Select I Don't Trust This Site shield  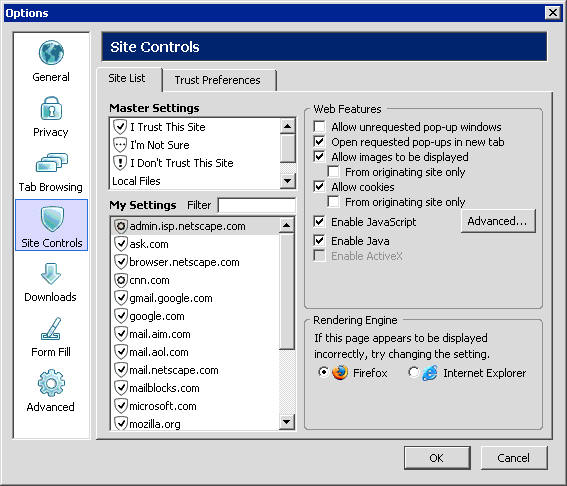[120, 163]
